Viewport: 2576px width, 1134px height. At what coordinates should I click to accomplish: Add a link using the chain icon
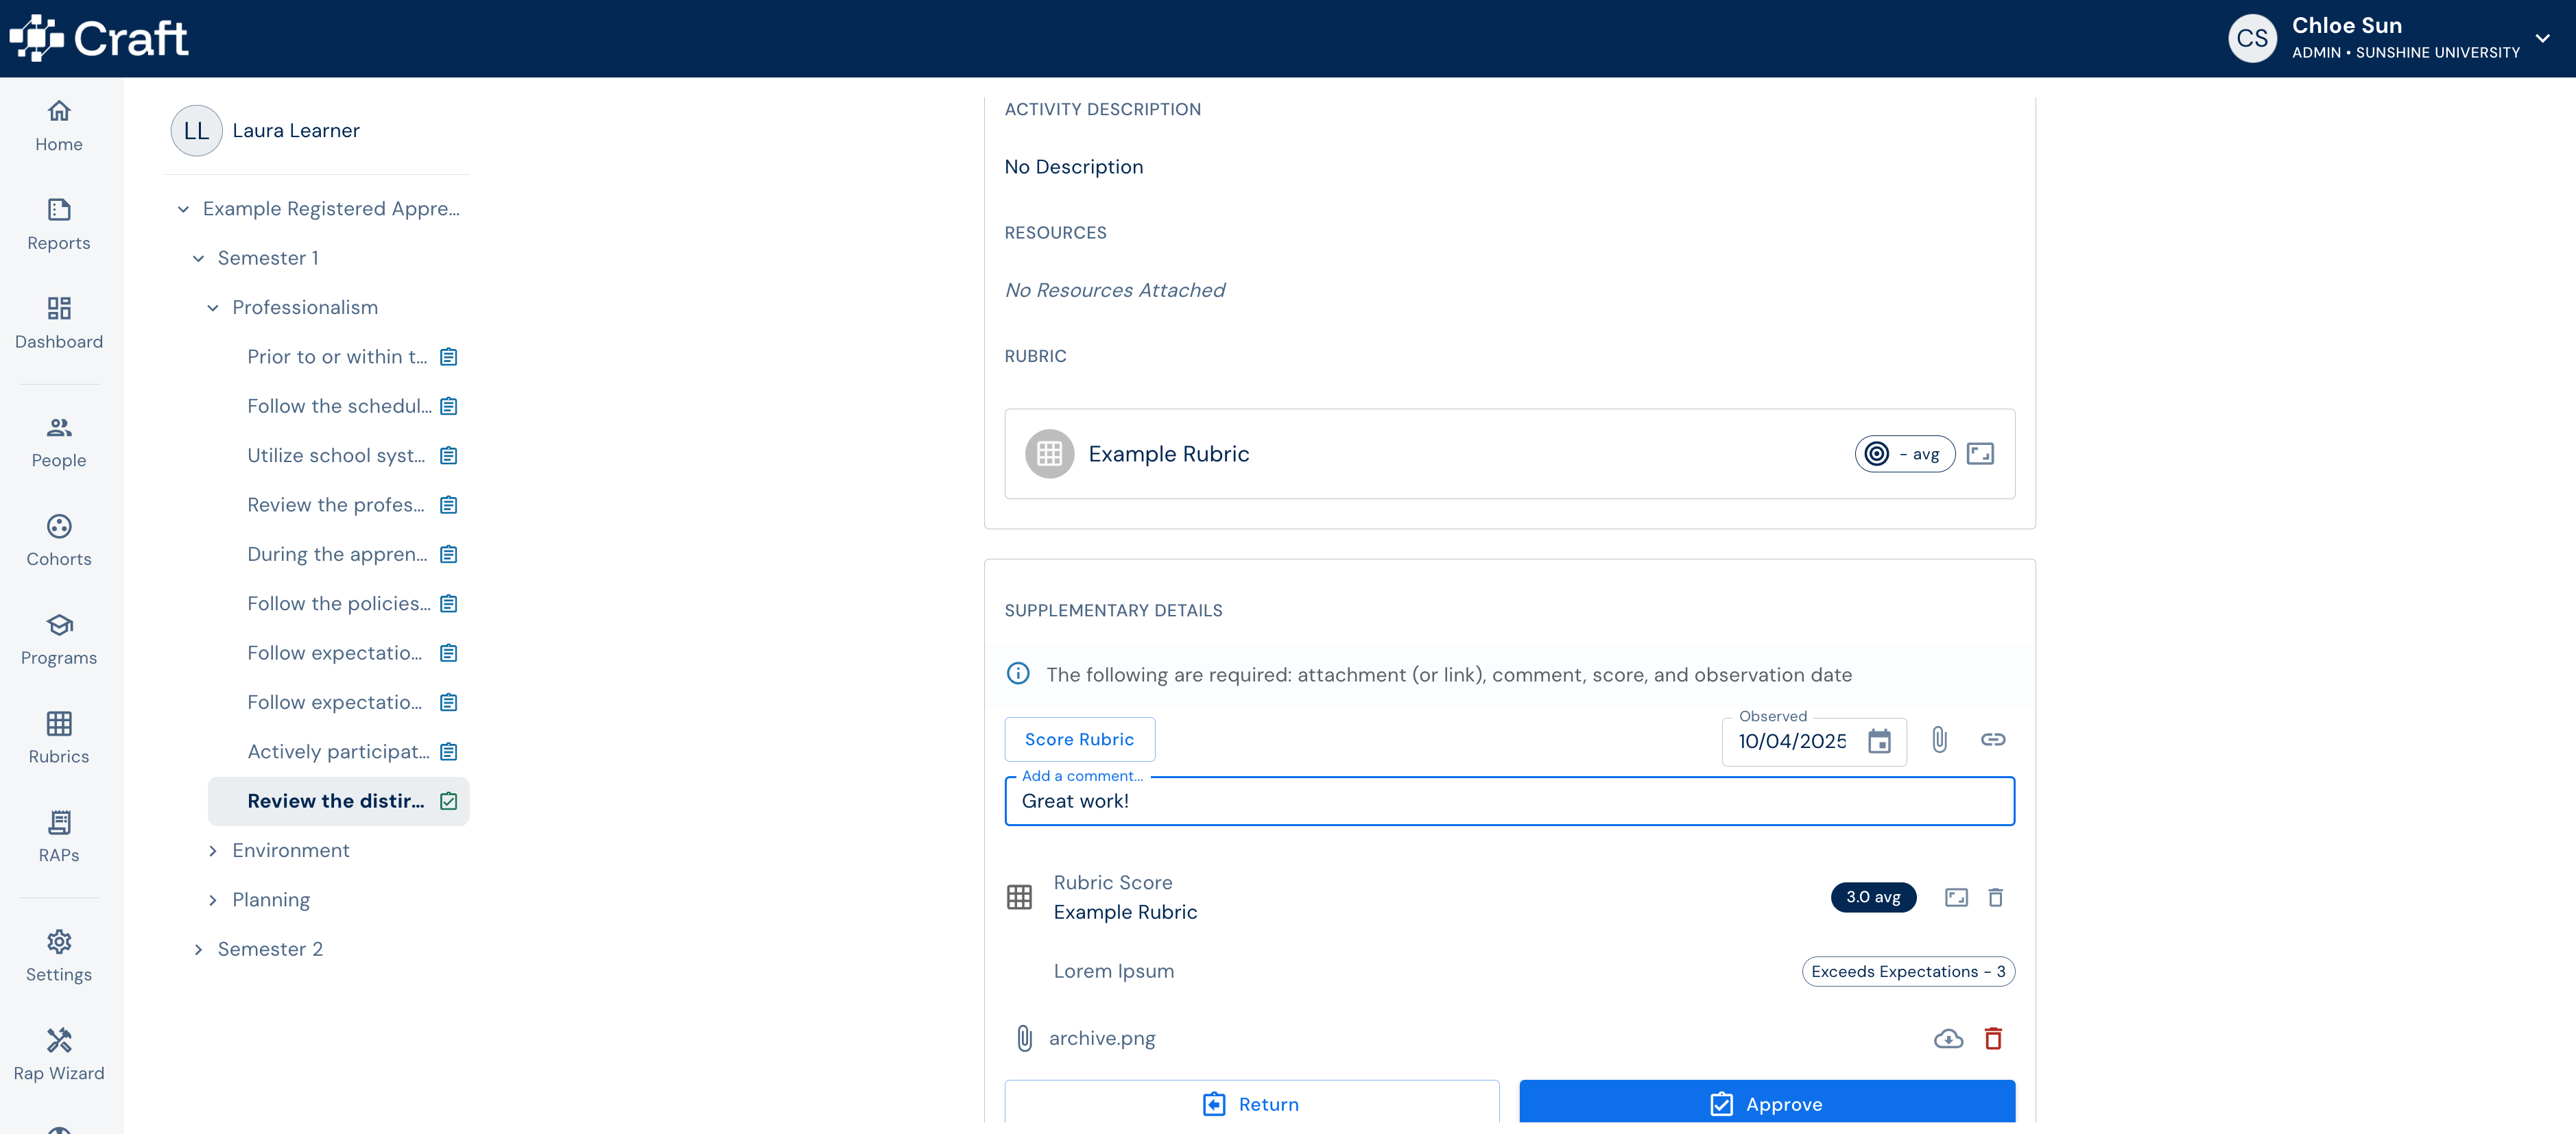pyautogui.click(x=1992, y=739)
